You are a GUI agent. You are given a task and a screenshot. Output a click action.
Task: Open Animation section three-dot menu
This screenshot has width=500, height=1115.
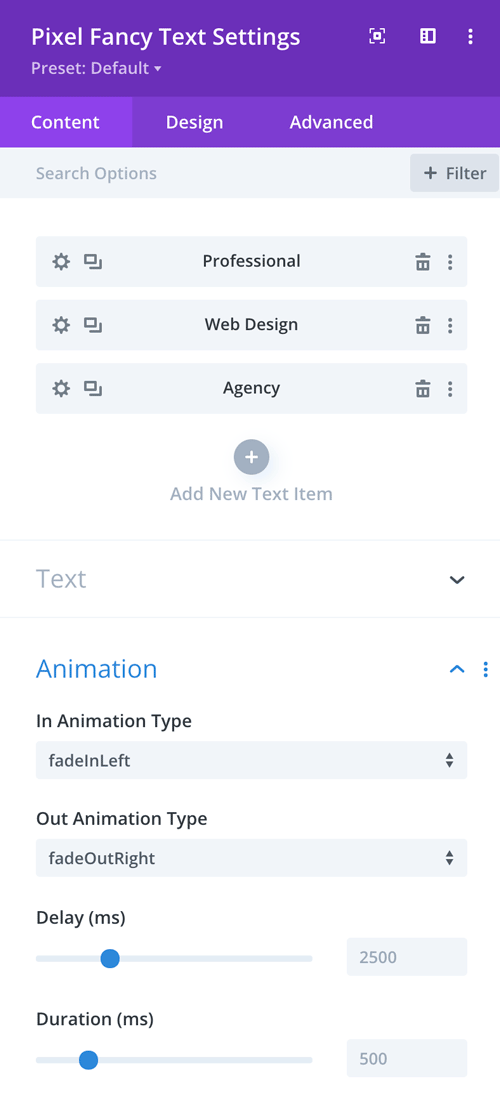[485, 669]
